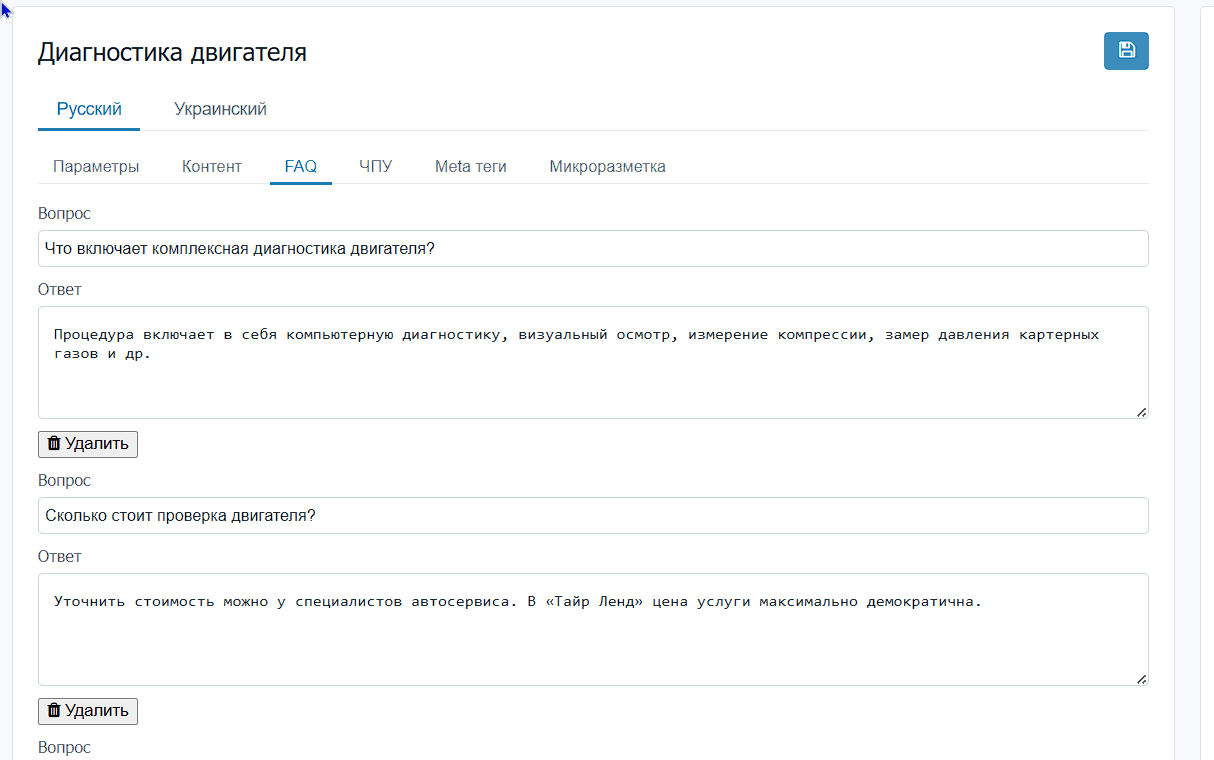
Task: Open the Микроразметка tab
Action: pos(608,166)
